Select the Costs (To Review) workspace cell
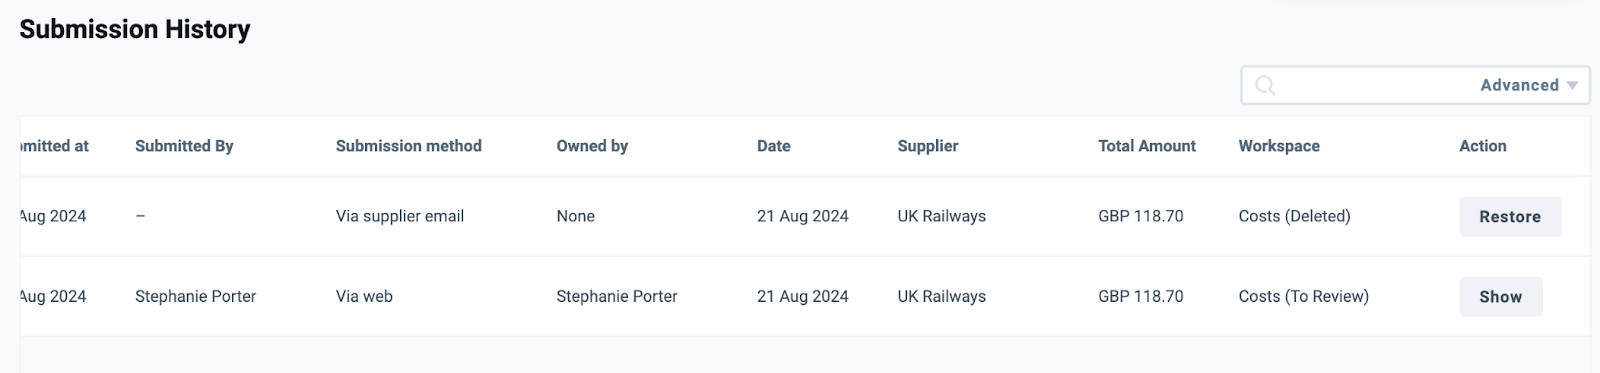1600x373 pixels. click(x=1303, y=296)
